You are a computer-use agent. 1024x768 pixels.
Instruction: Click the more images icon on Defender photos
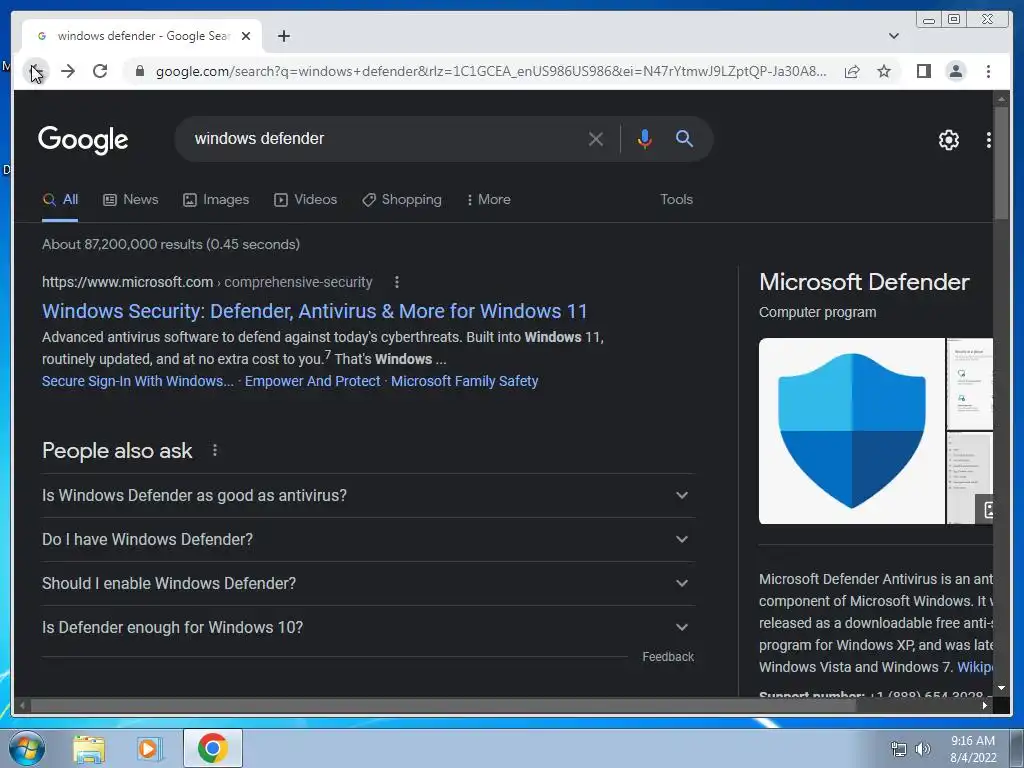click(x=985, y=509)
